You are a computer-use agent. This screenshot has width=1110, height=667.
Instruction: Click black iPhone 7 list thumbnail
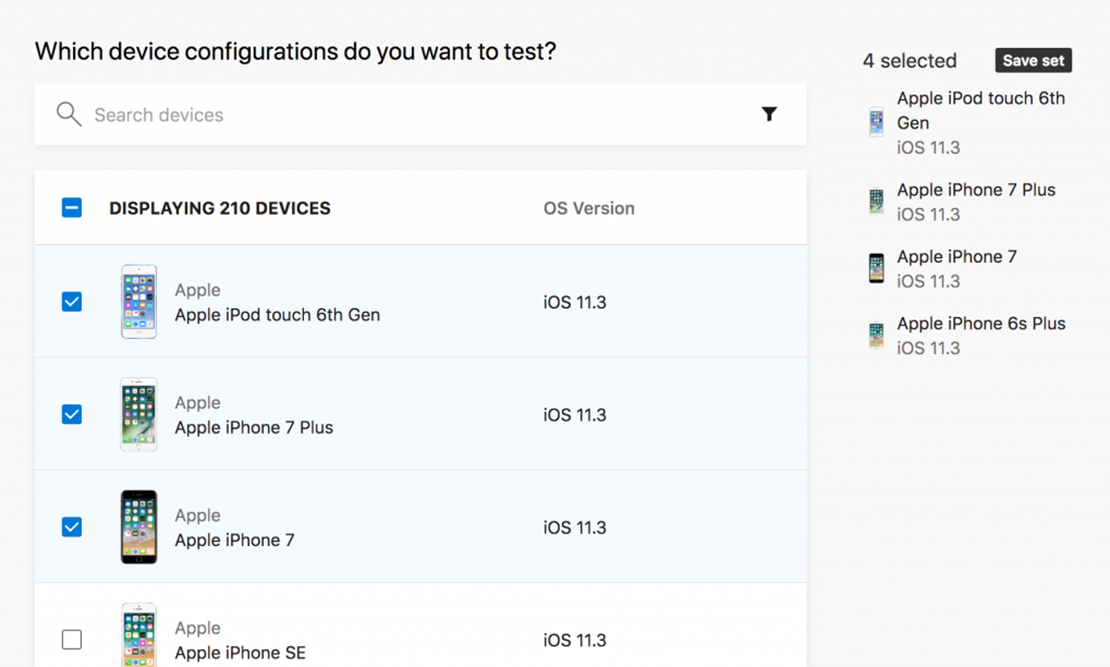pyautogui.click(x=139, y=527)
